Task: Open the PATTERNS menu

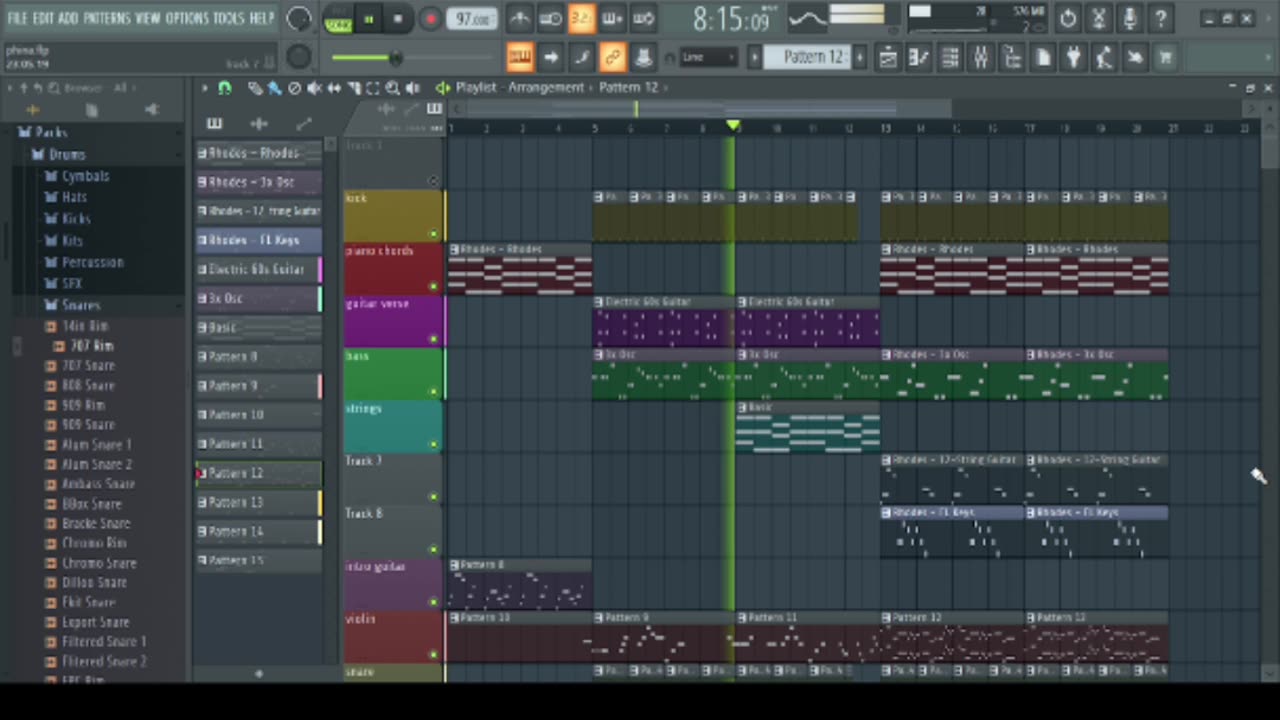Action: coord(106,18)
